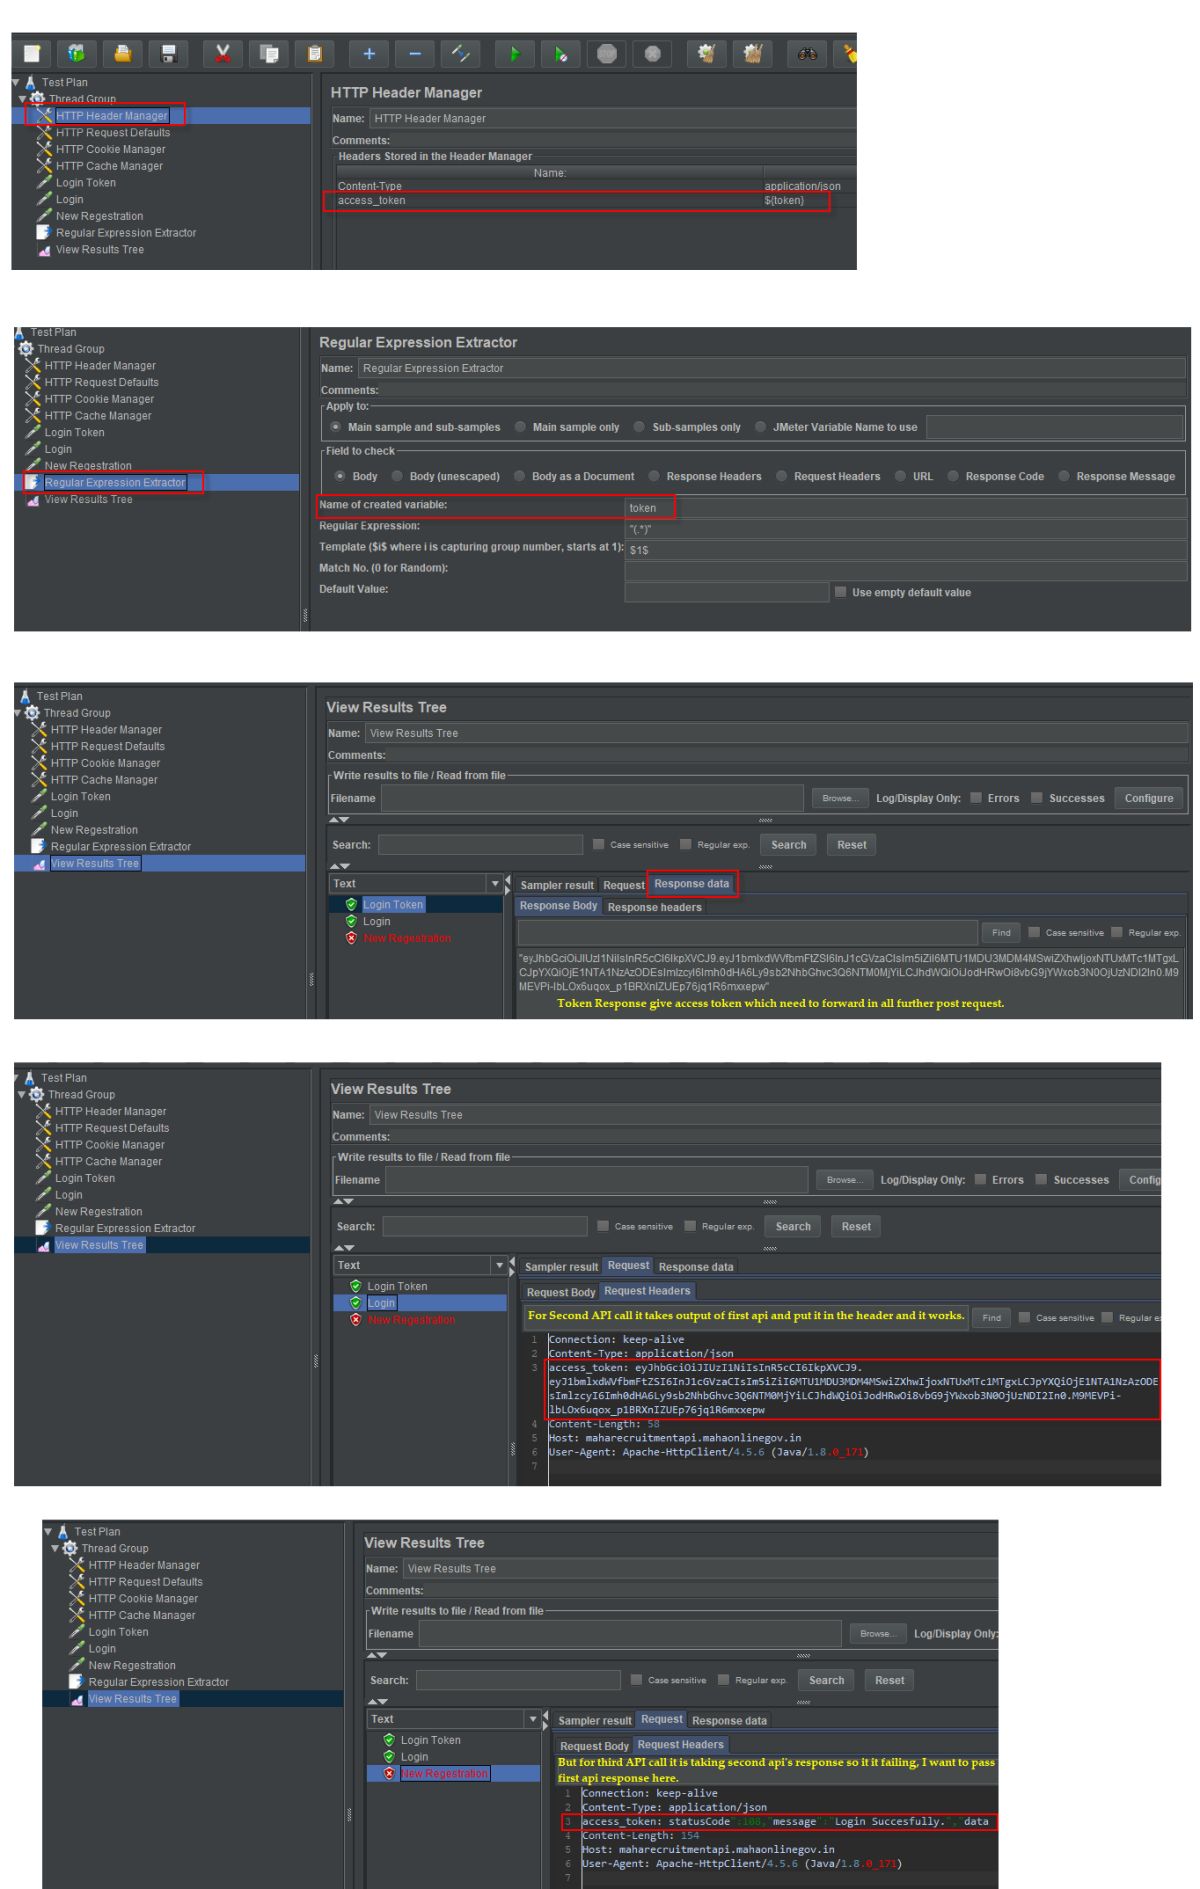Start test without pauses icon
This screenshot has height=1889, width=1200.
pyautogui.click(x=561, y=54)
